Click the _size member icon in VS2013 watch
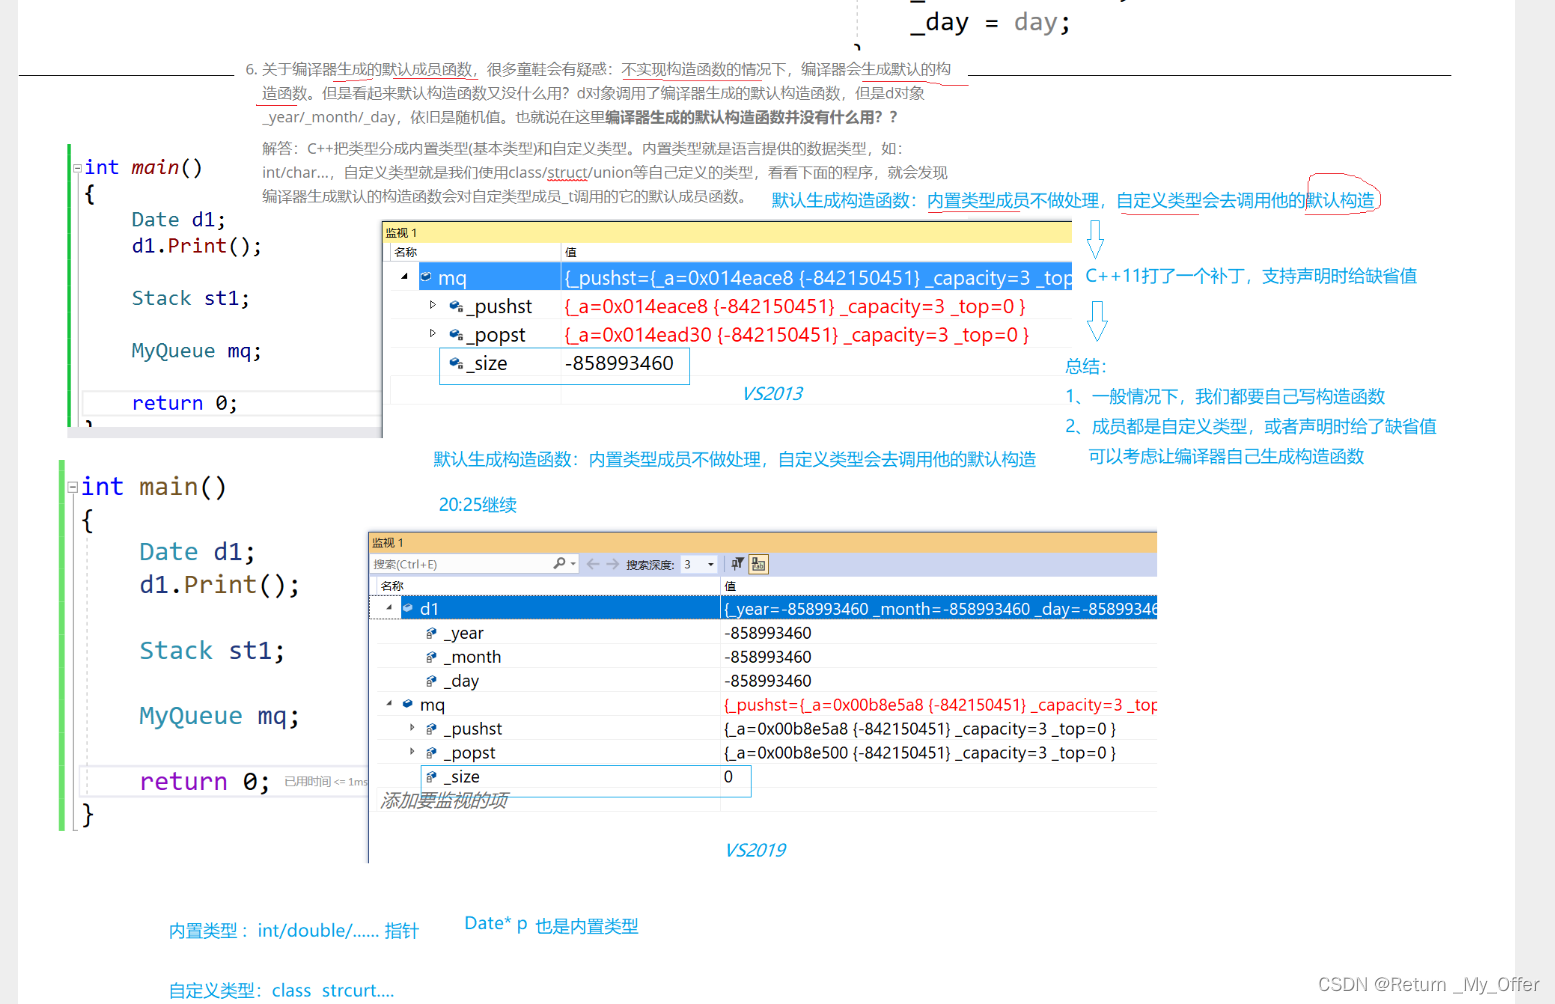The height and width of the screenshot is (1004, 1555). point(456,363)
